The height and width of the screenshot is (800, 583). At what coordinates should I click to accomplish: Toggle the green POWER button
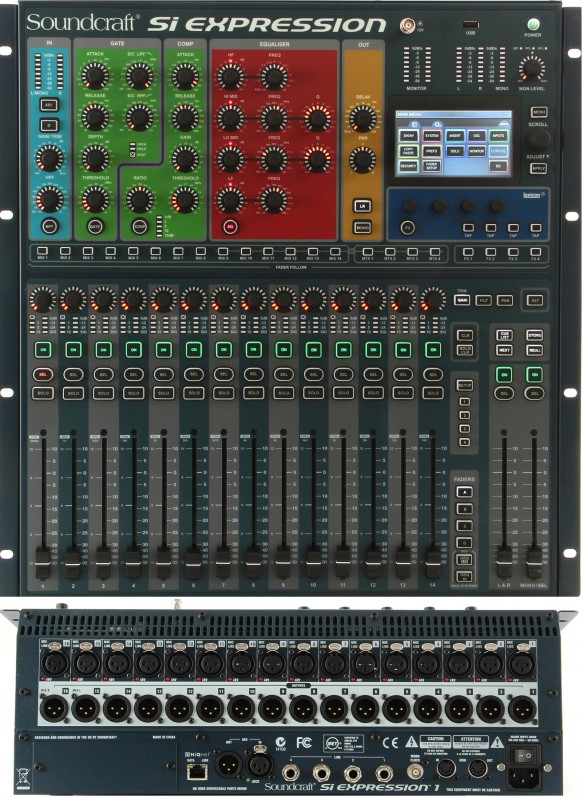tap(533, 24)
